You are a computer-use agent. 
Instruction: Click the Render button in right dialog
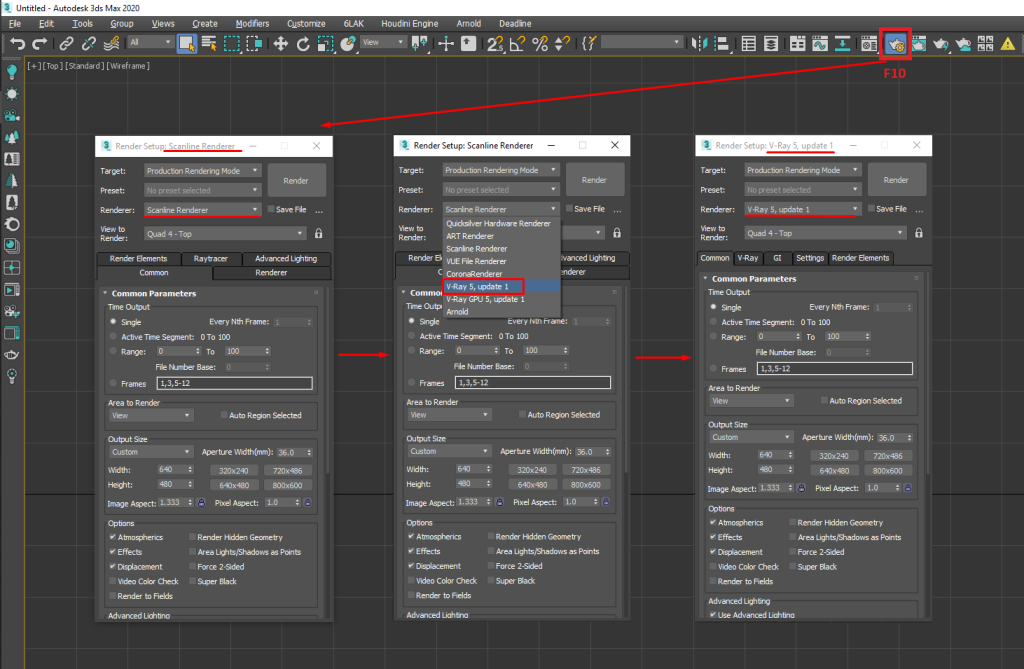point(895,179)
